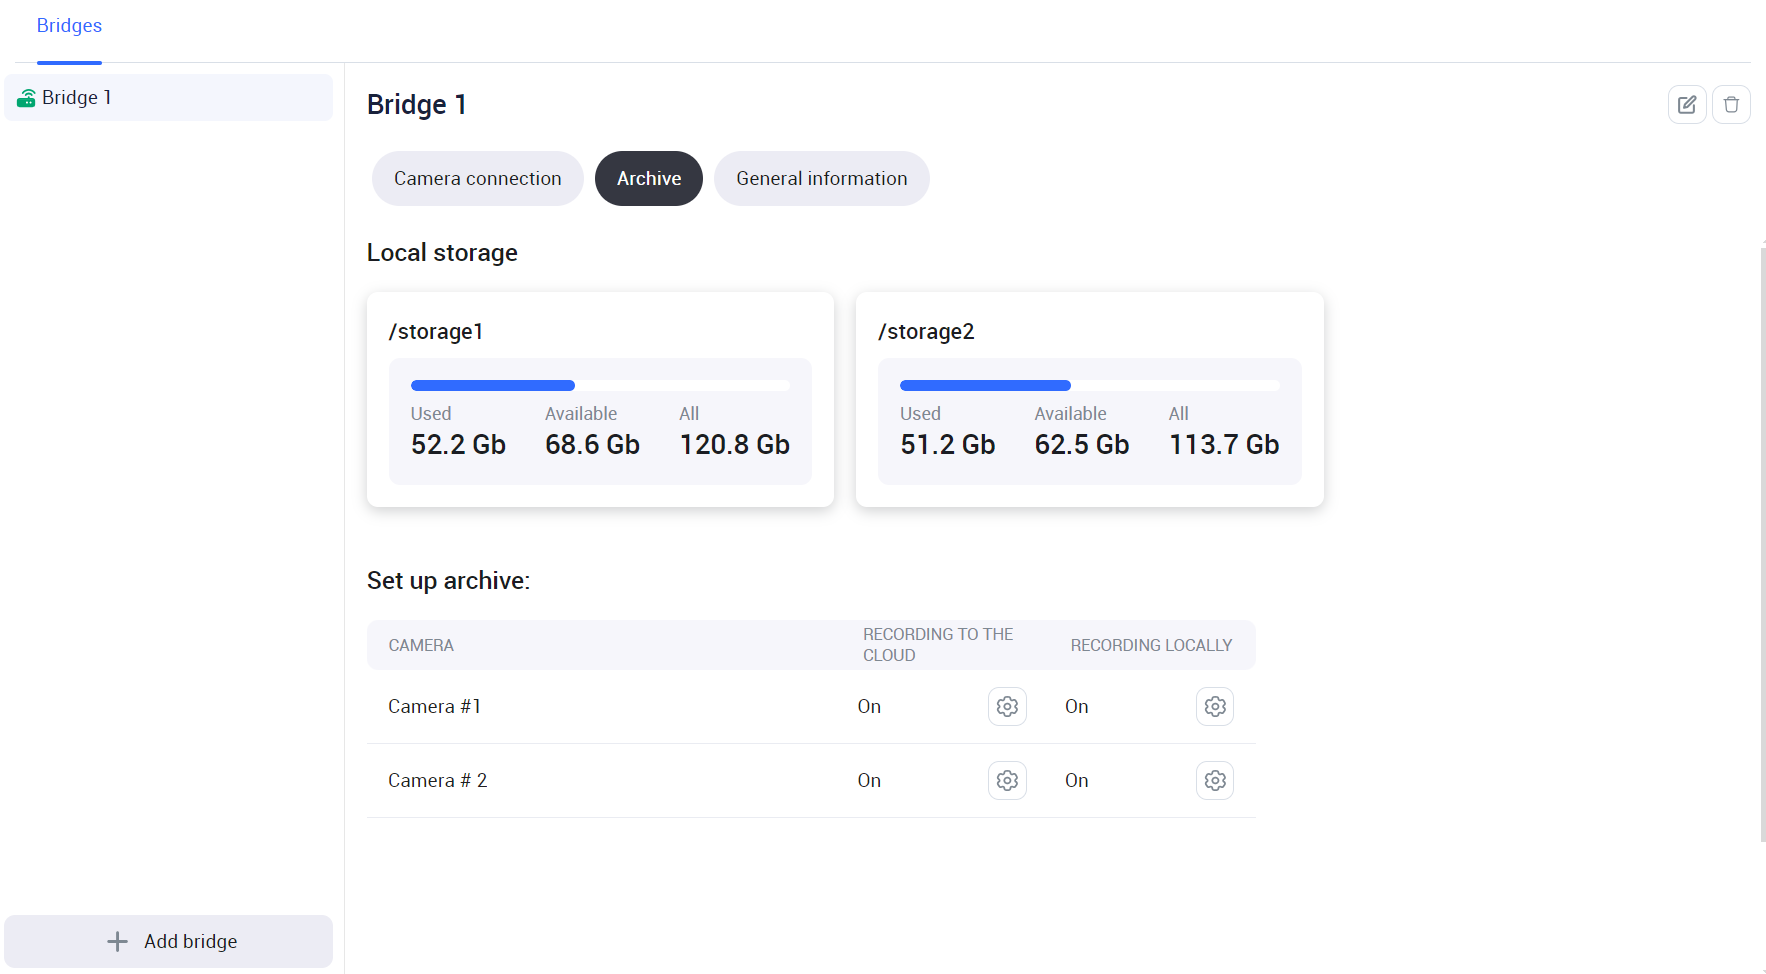Click the Camera # 2 row name

(x=437, y=781)
